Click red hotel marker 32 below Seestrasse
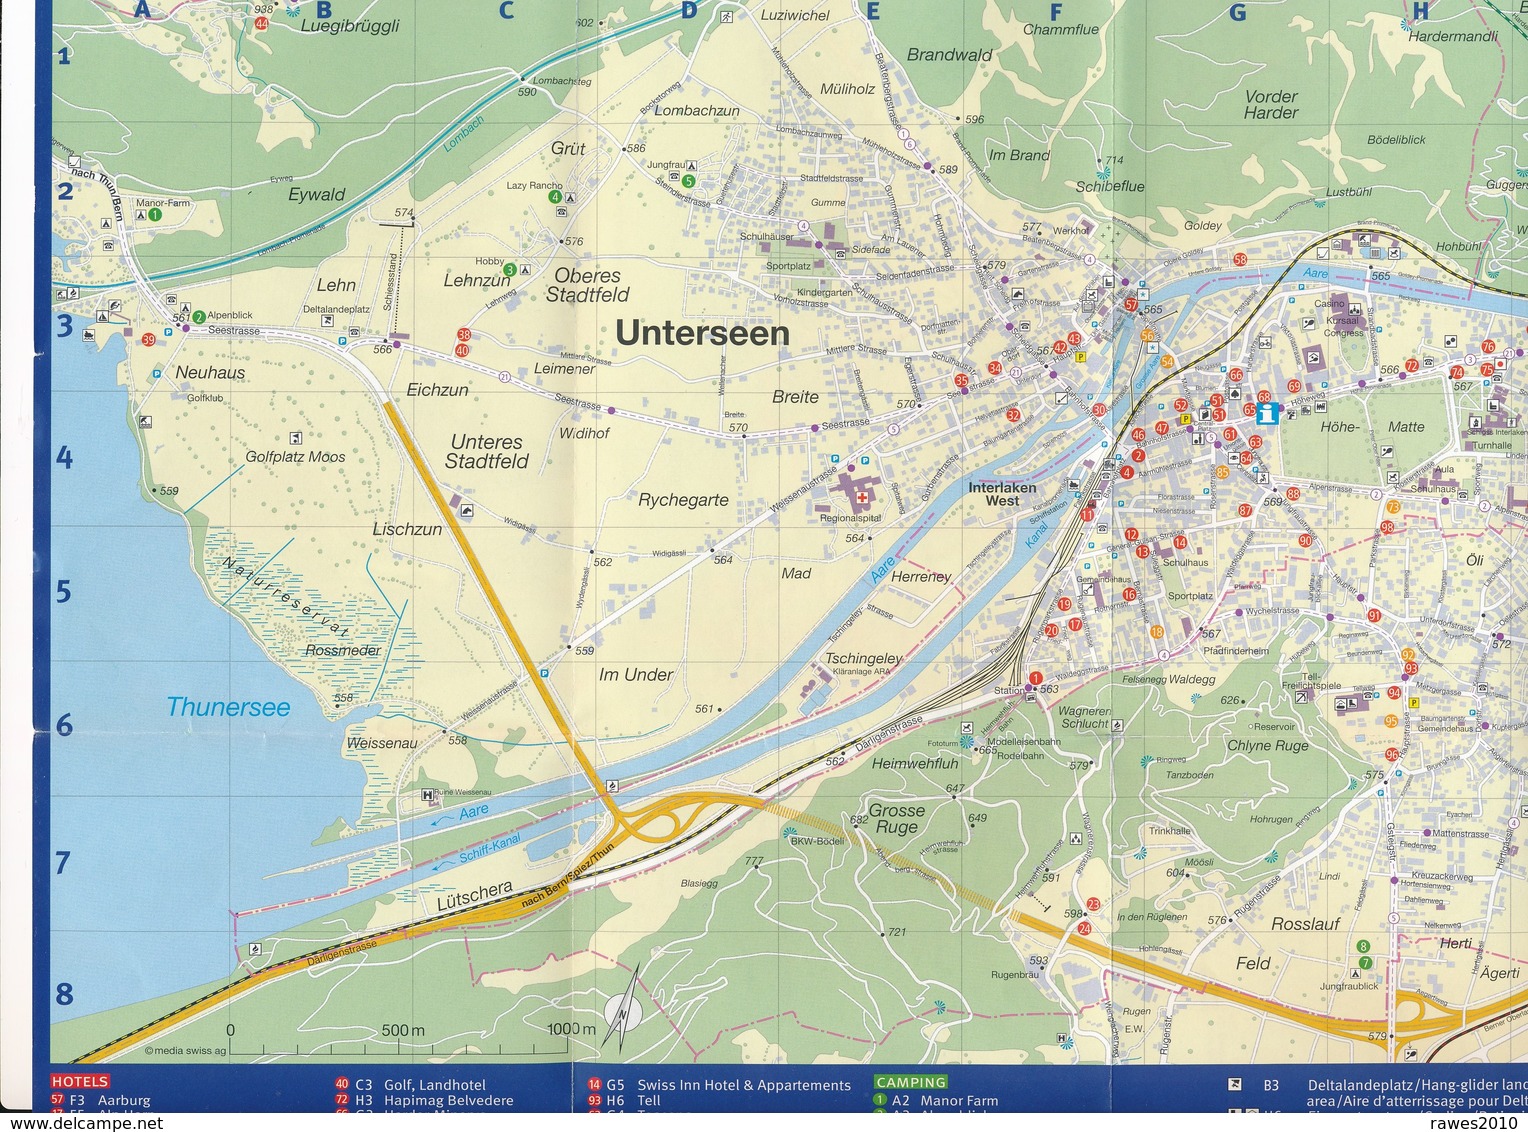1528x1132 pixels. coord(1013,415)
